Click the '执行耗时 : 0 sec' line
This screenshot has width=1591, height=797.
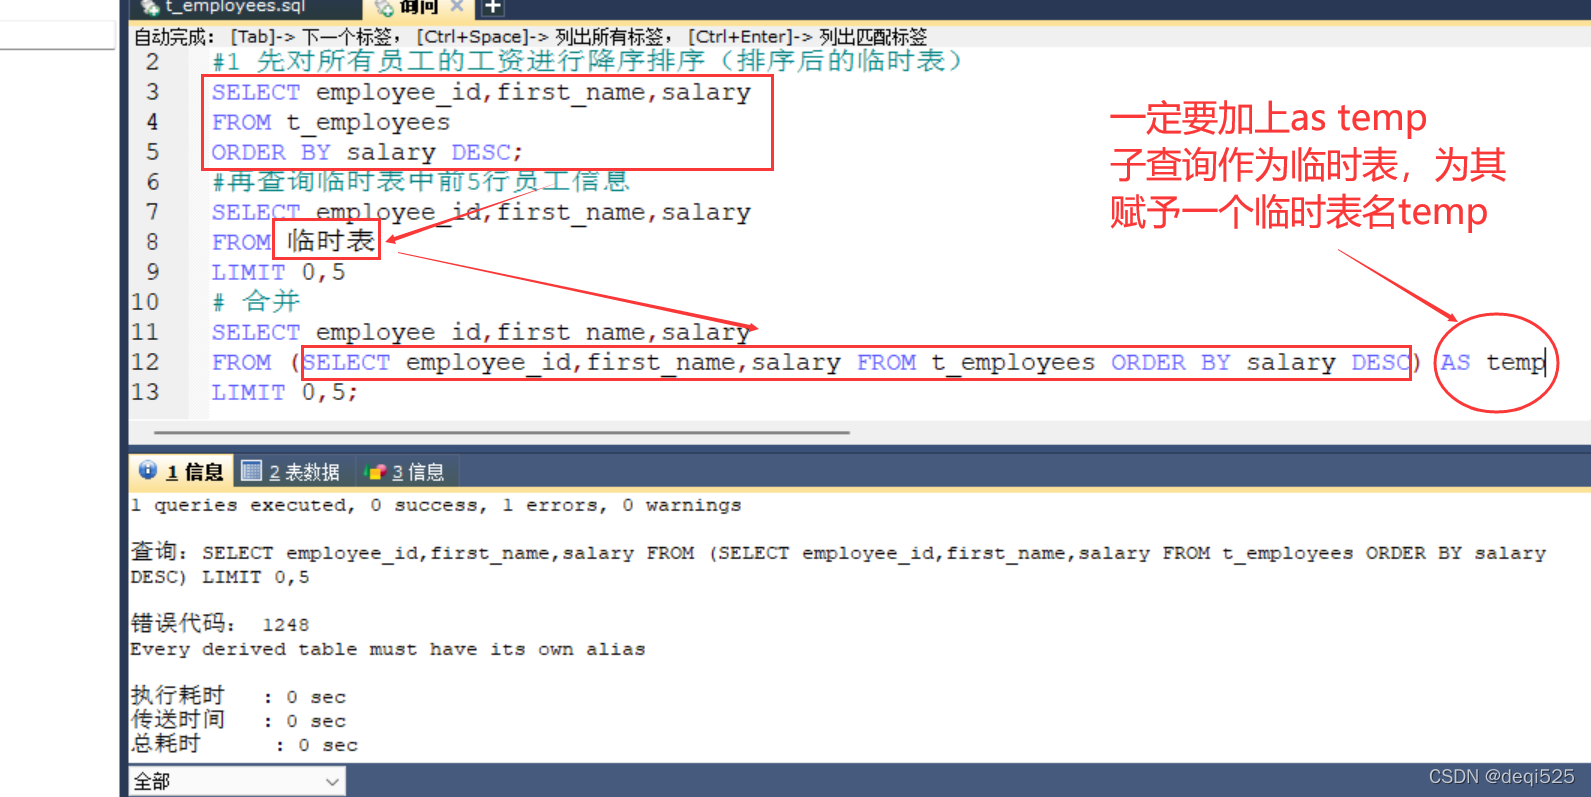coord(238,696)
